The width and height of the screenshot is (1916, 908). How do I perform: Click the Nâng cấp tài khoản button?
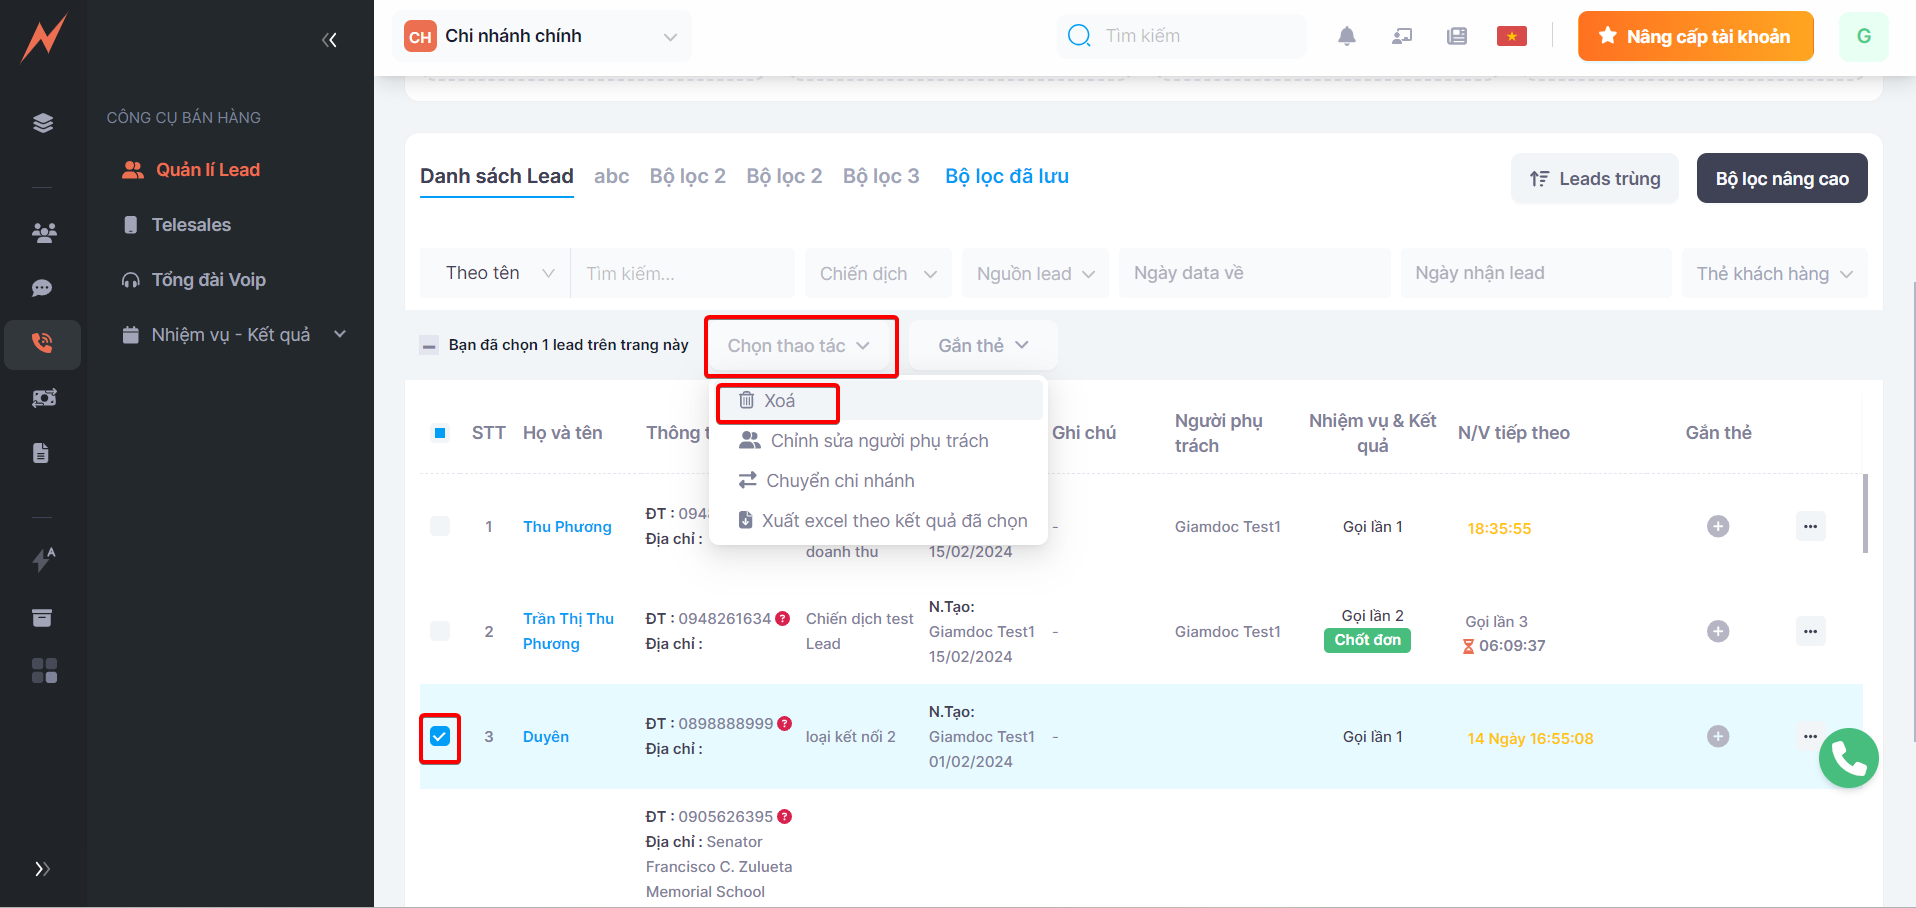1695,37
